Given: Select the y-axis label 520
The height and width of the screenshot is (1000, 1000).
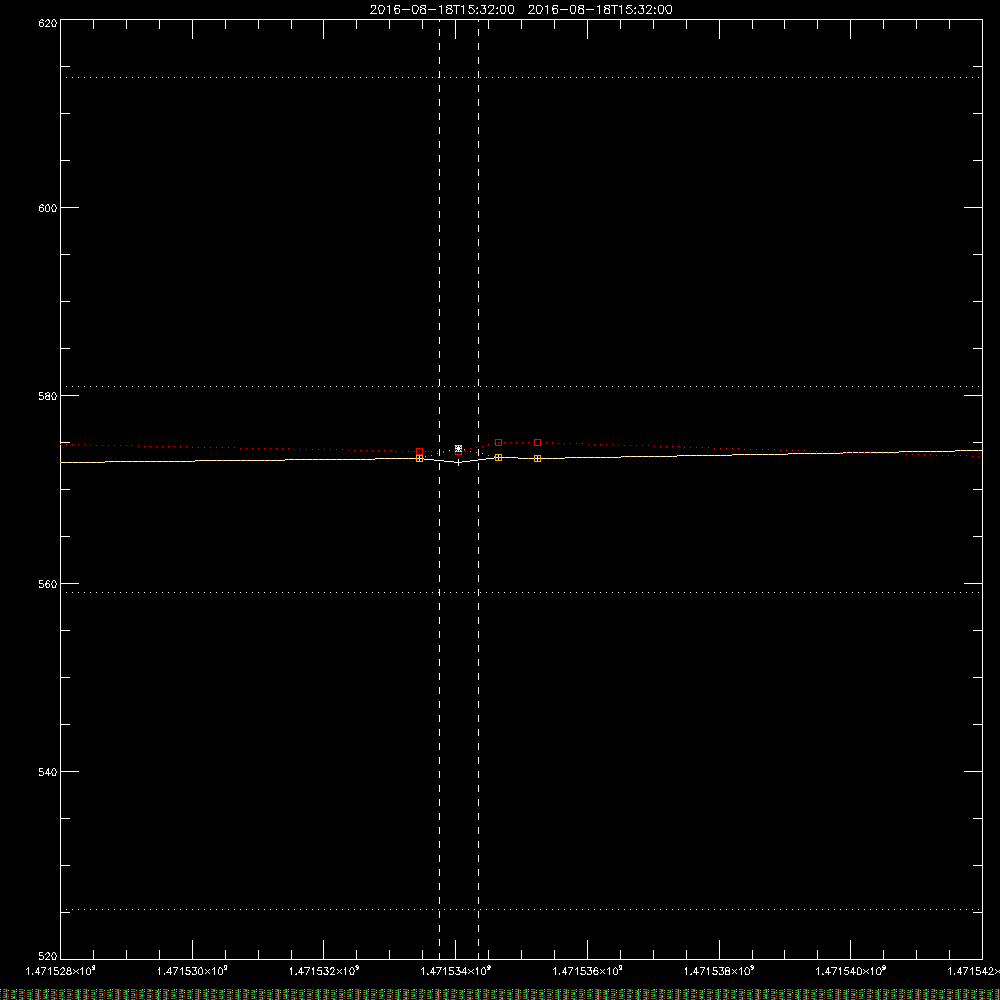Looking at the screenshot, I should coord(48,957).
